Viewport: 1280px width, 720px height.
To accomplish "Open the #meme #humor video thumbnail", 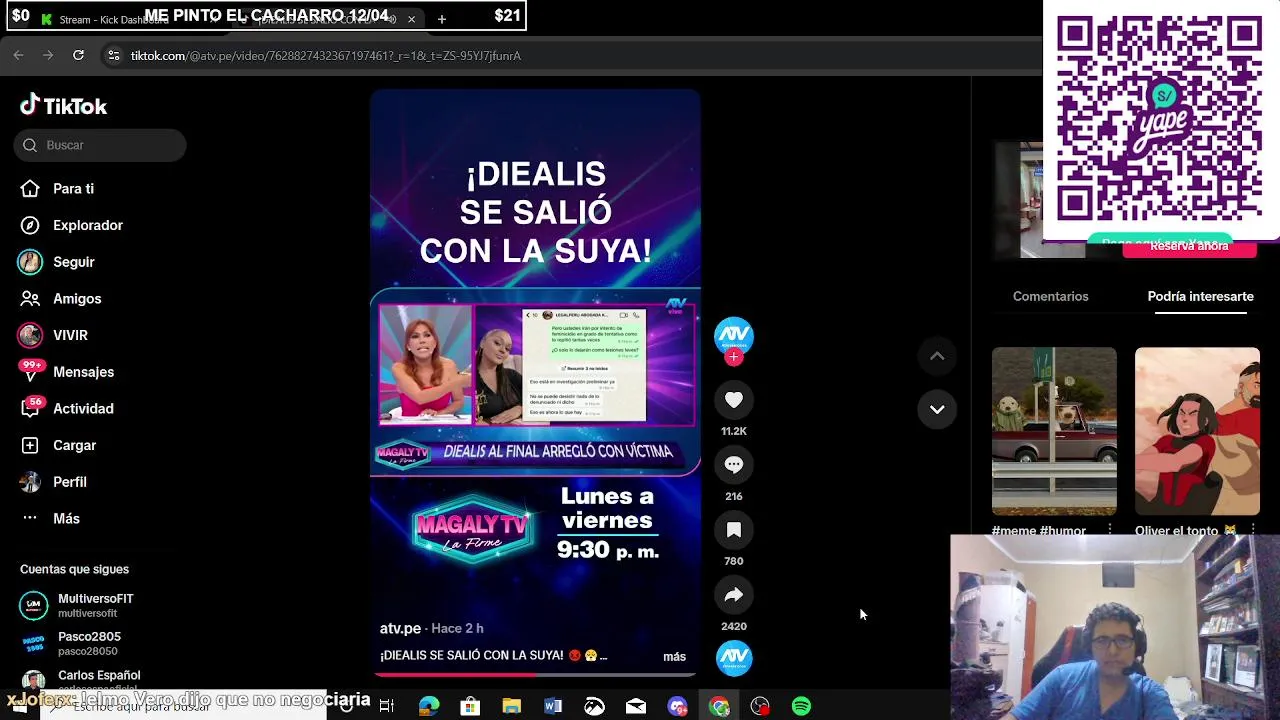I will coord(1054,431).
